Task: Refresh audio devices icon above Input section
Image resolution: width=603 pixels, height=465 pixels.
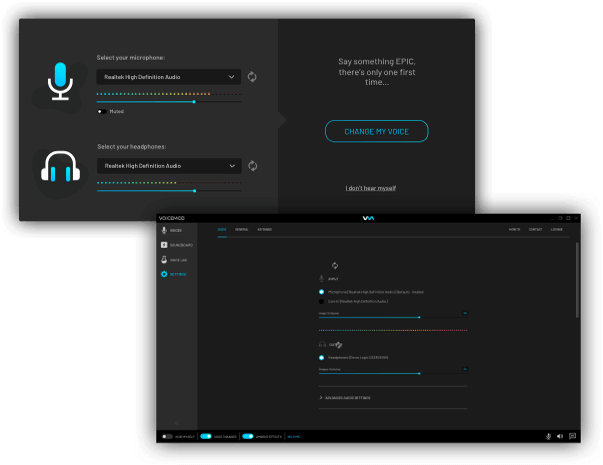Action: [335, 265]
